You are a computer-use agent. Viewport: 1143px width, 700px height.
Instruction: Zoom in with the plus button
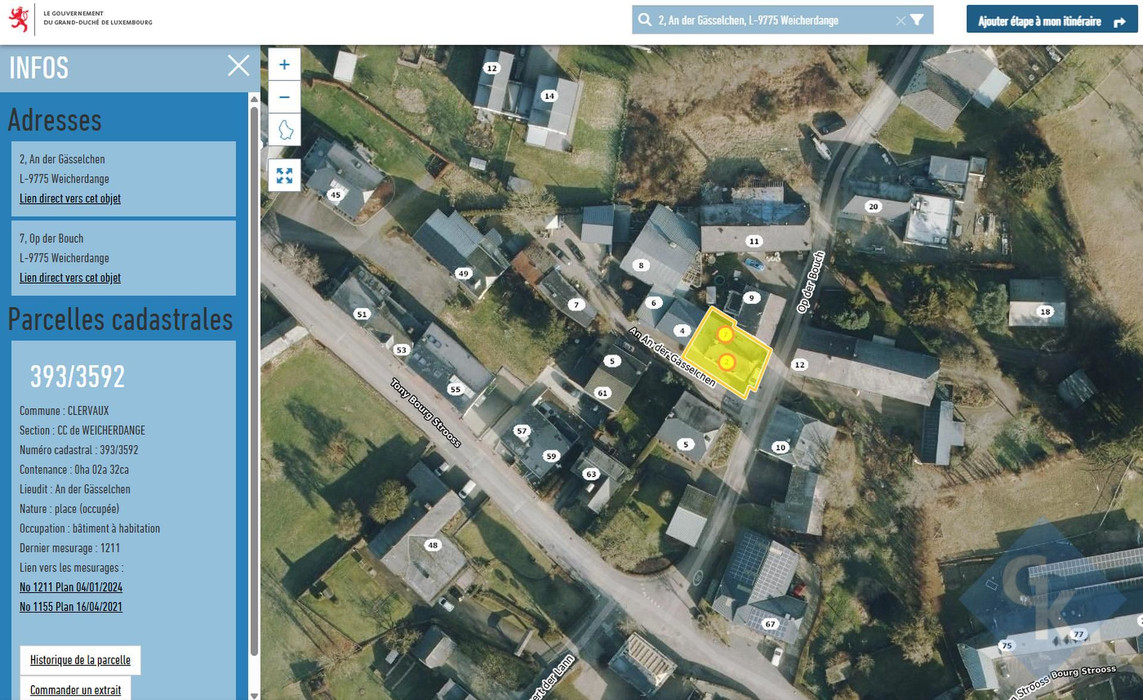pyautogui.click(x=284, y=64)
